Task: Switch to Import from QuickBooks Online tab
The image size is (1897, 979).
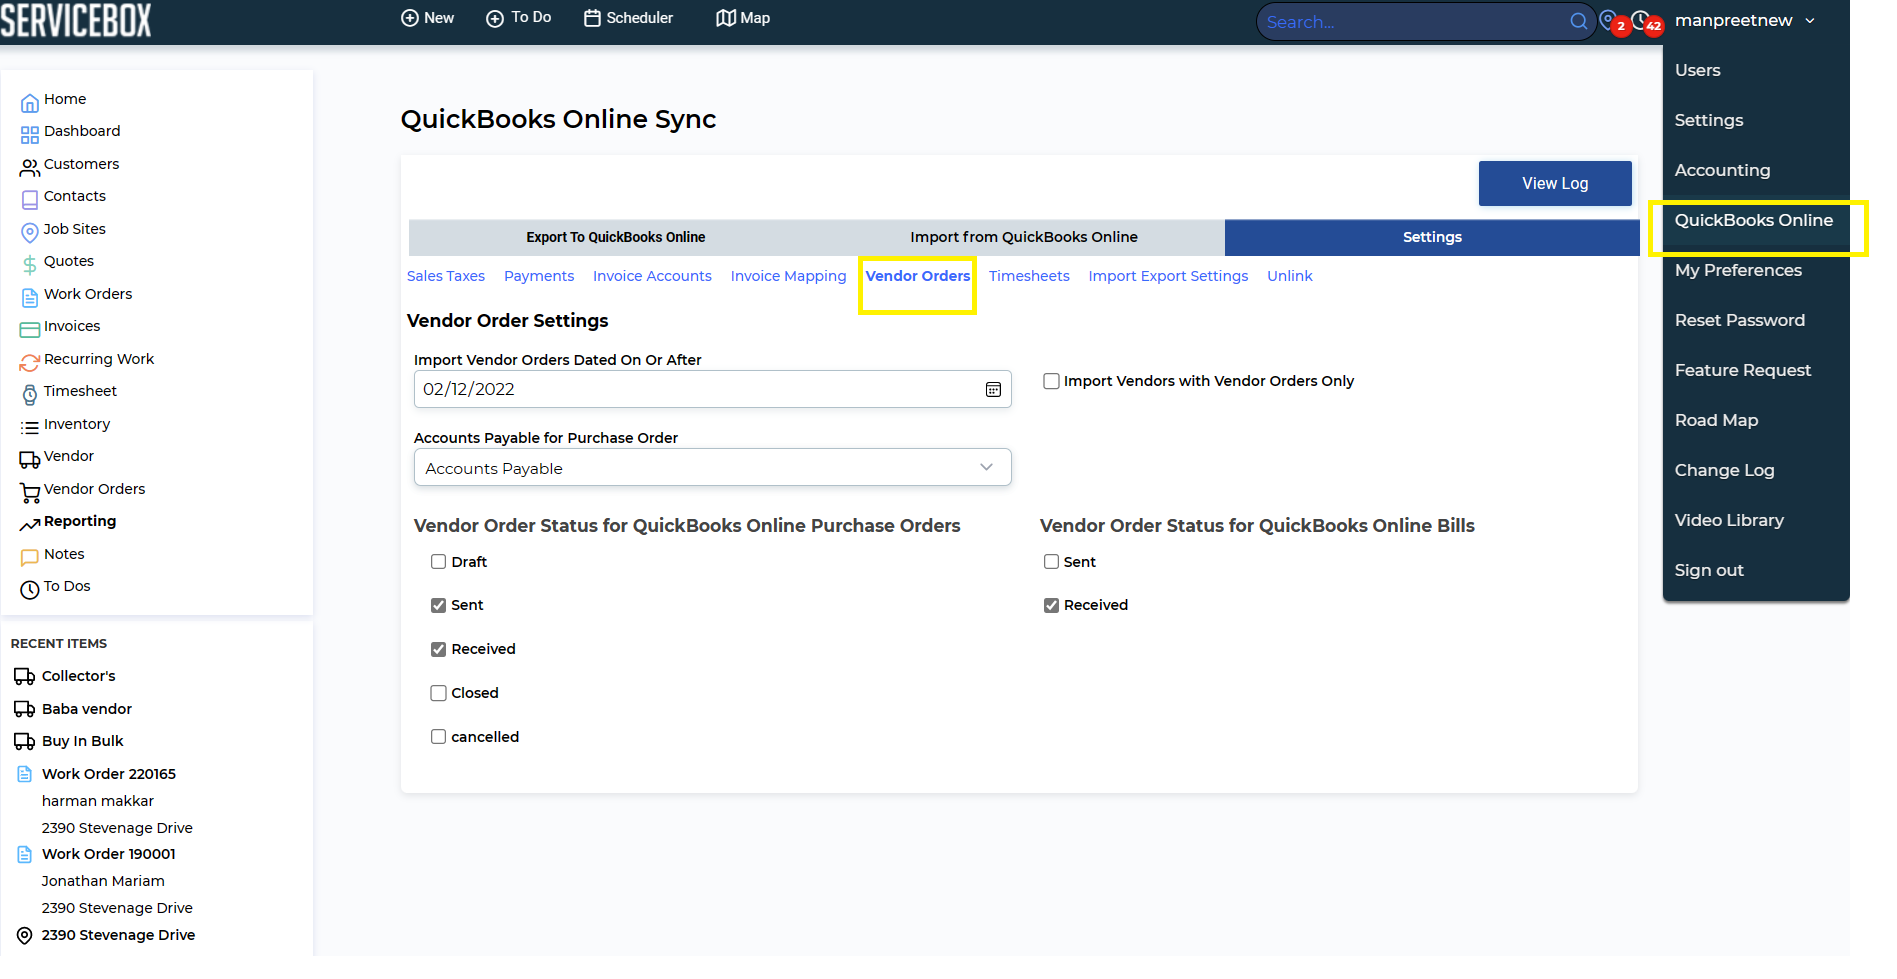Action: 1024,237
